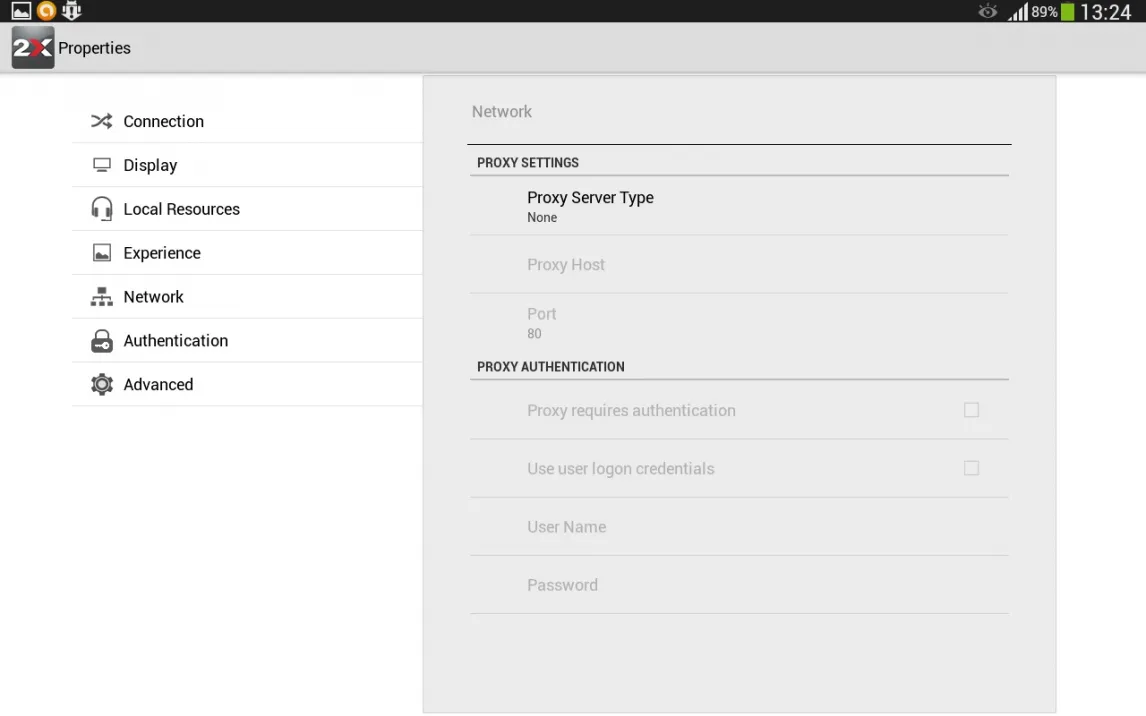
Task: Edit the Proxy Host field
Action: pyautogui.click(x=739, y=264)
